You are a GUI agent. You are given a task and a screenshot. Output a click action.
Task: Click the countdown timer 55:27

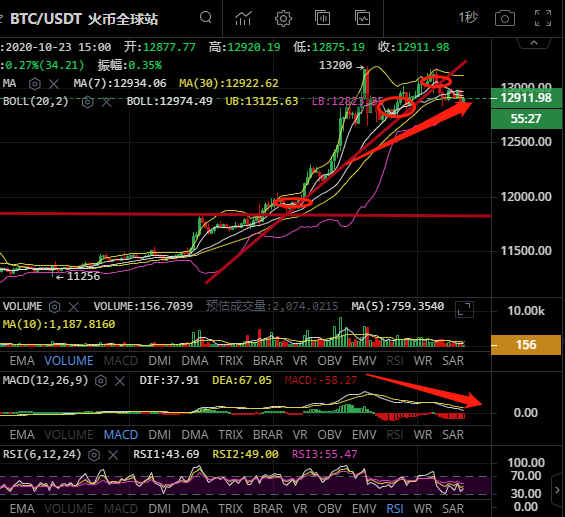(x=526, y=118)
